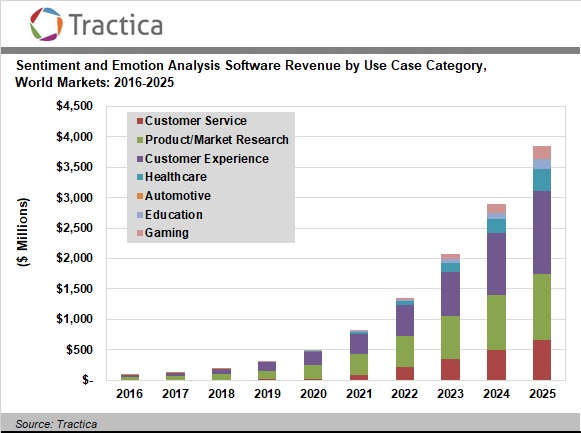Viewport: 581px width, 433px height.
Task: Click the 2025 Customer Experience purple bar segment
Action: (542, 233)
